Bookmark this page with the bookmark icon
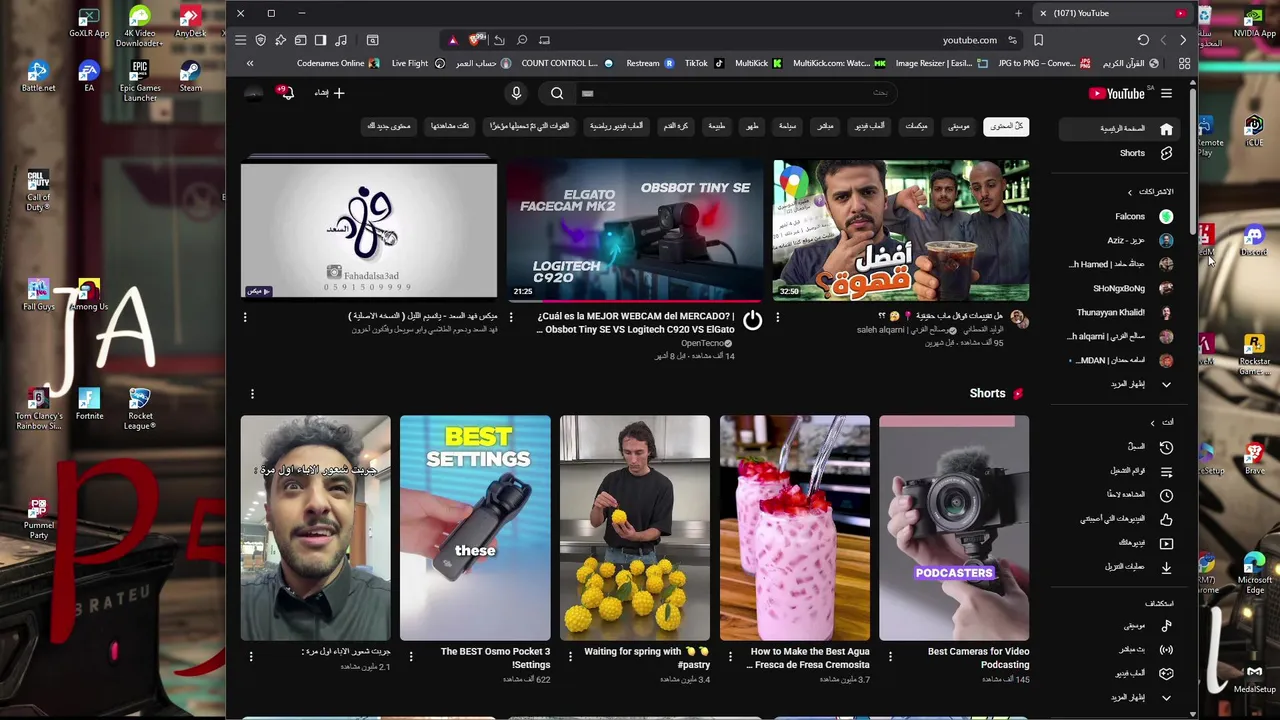 coord(1038,40)
